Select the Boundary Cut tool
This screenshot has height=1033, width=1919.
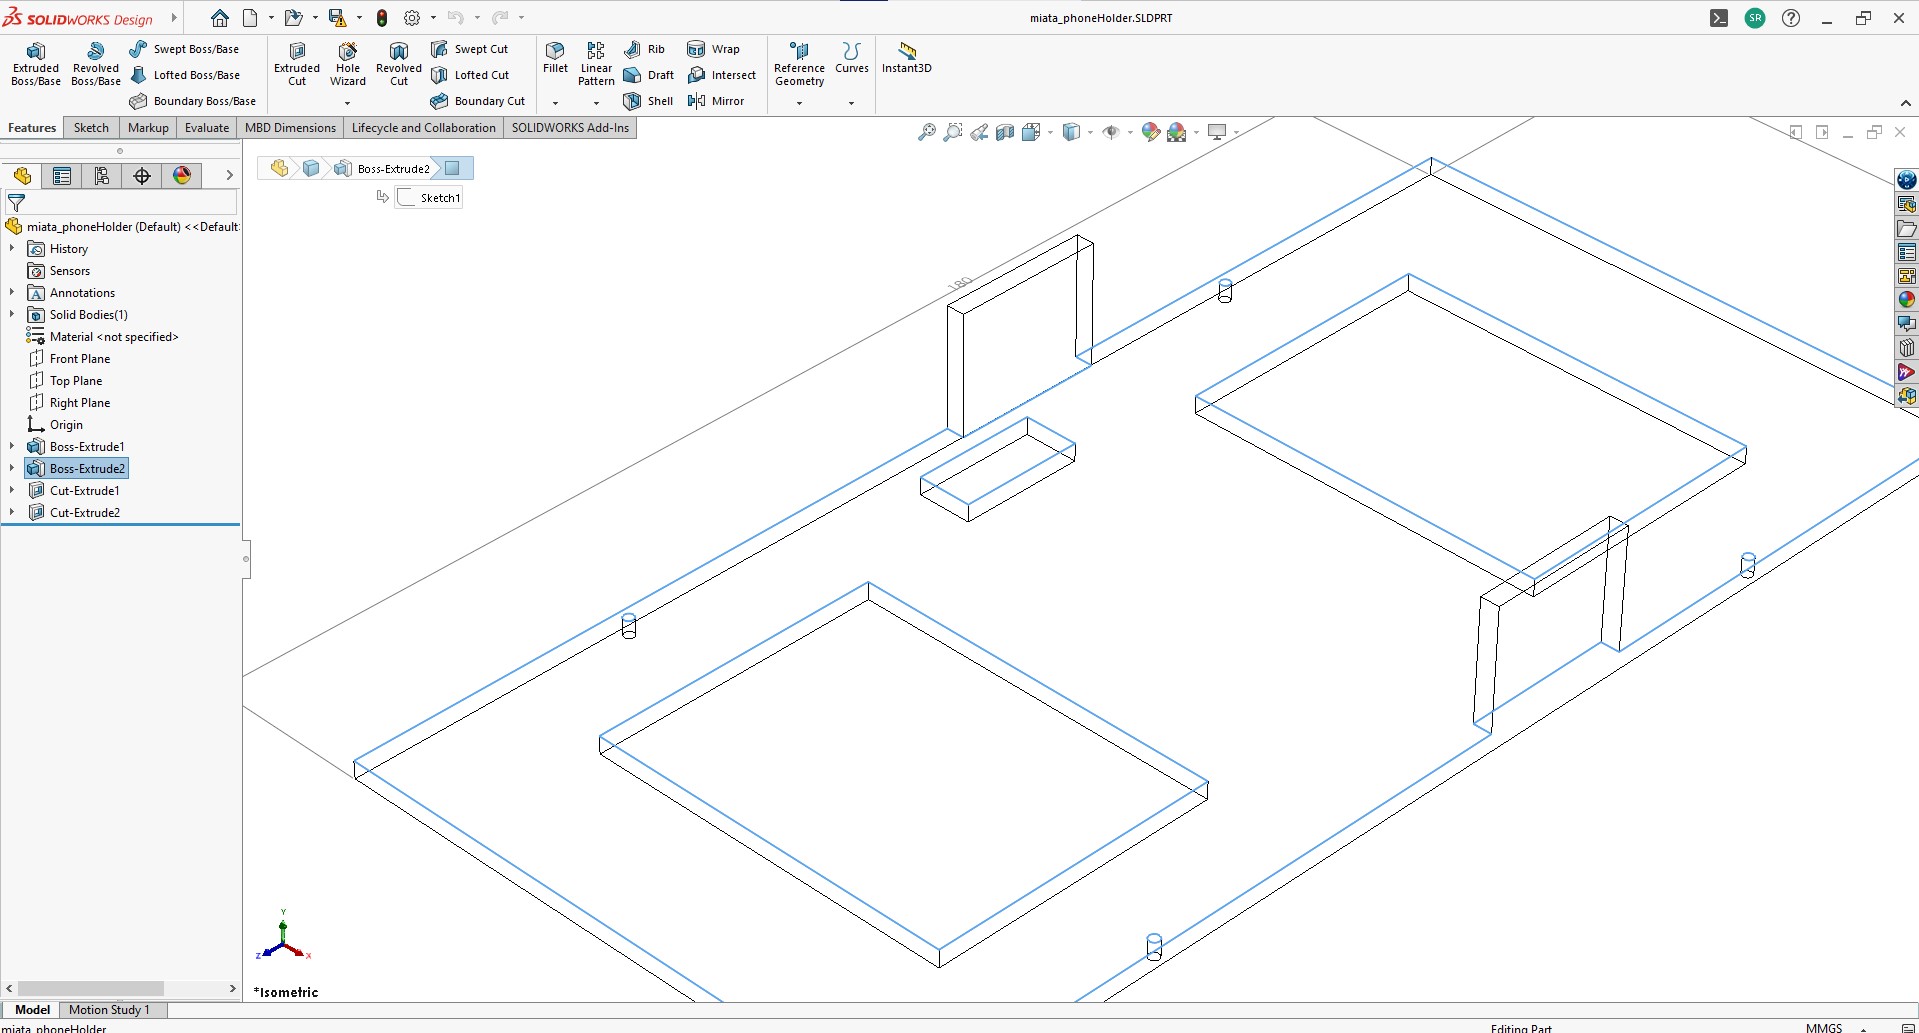tap(477, 101)
